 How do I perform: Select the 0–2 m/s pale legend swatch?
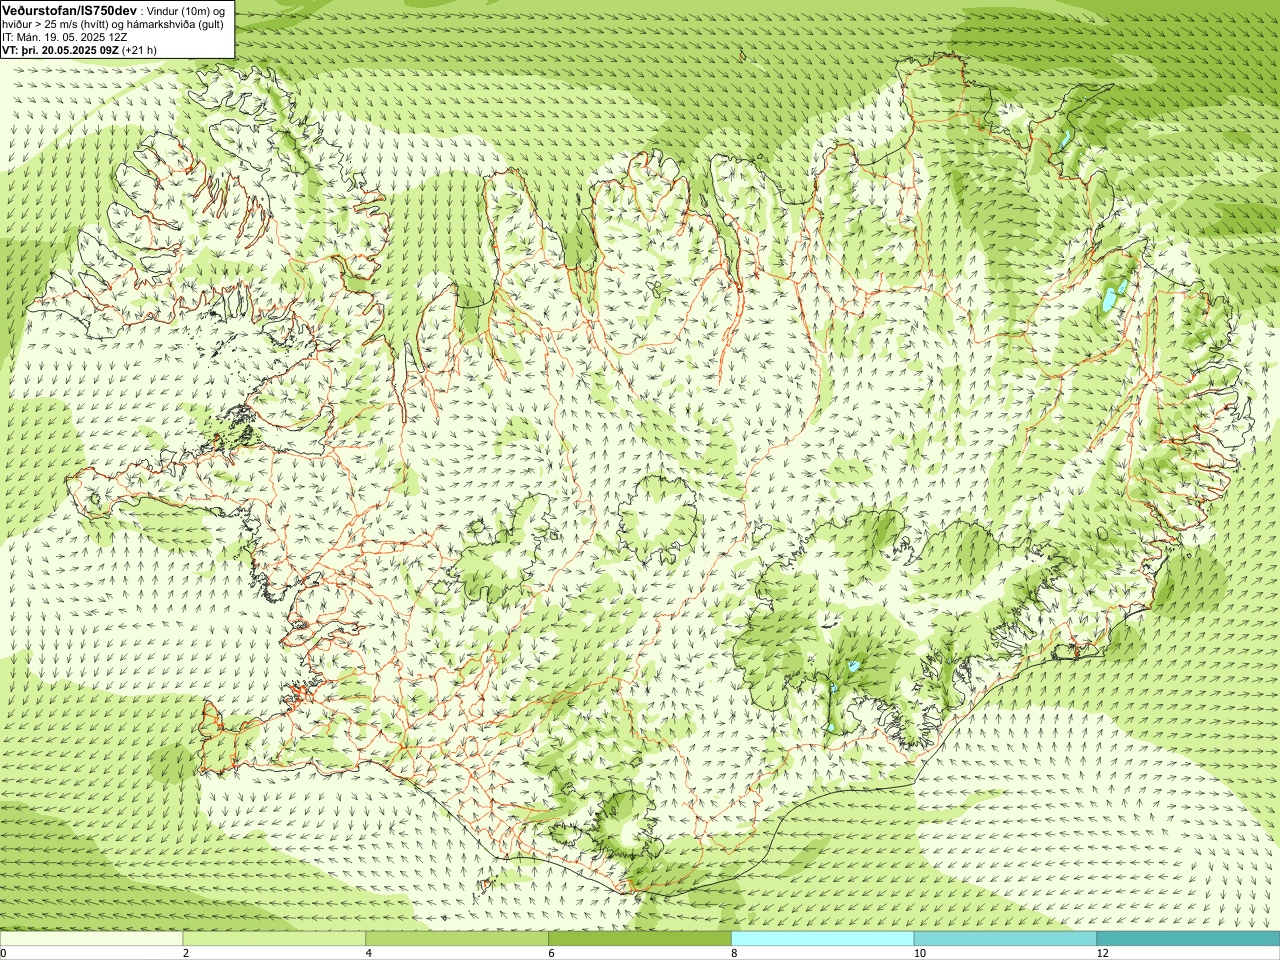click(91, 939)
